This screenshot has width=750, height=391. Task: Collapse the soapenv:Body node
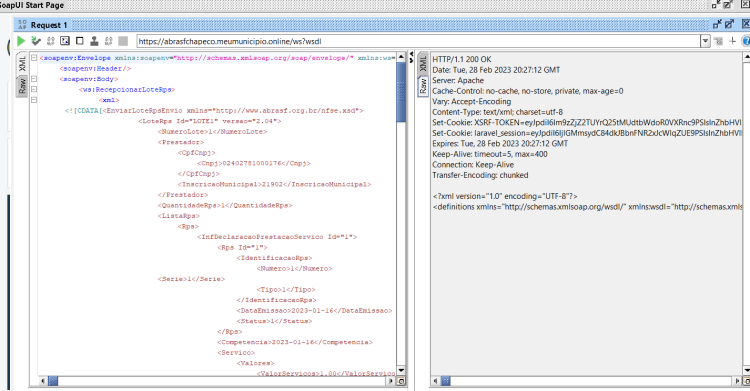coord(34,79)
